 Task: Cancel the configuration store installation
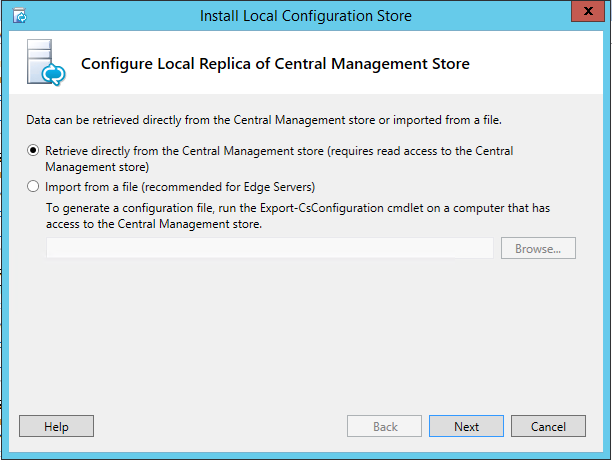click(x=548, y=426)
